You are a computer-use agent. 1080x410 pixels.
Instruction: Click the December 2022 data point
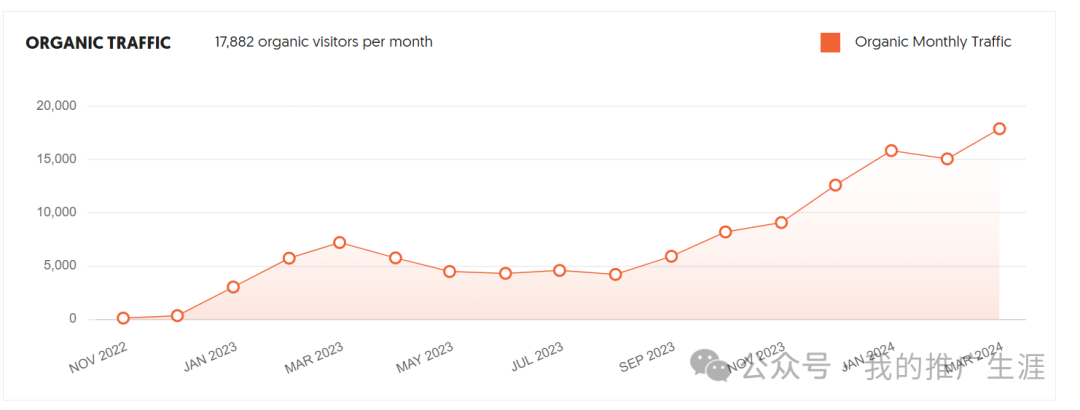tap(177, 316)
